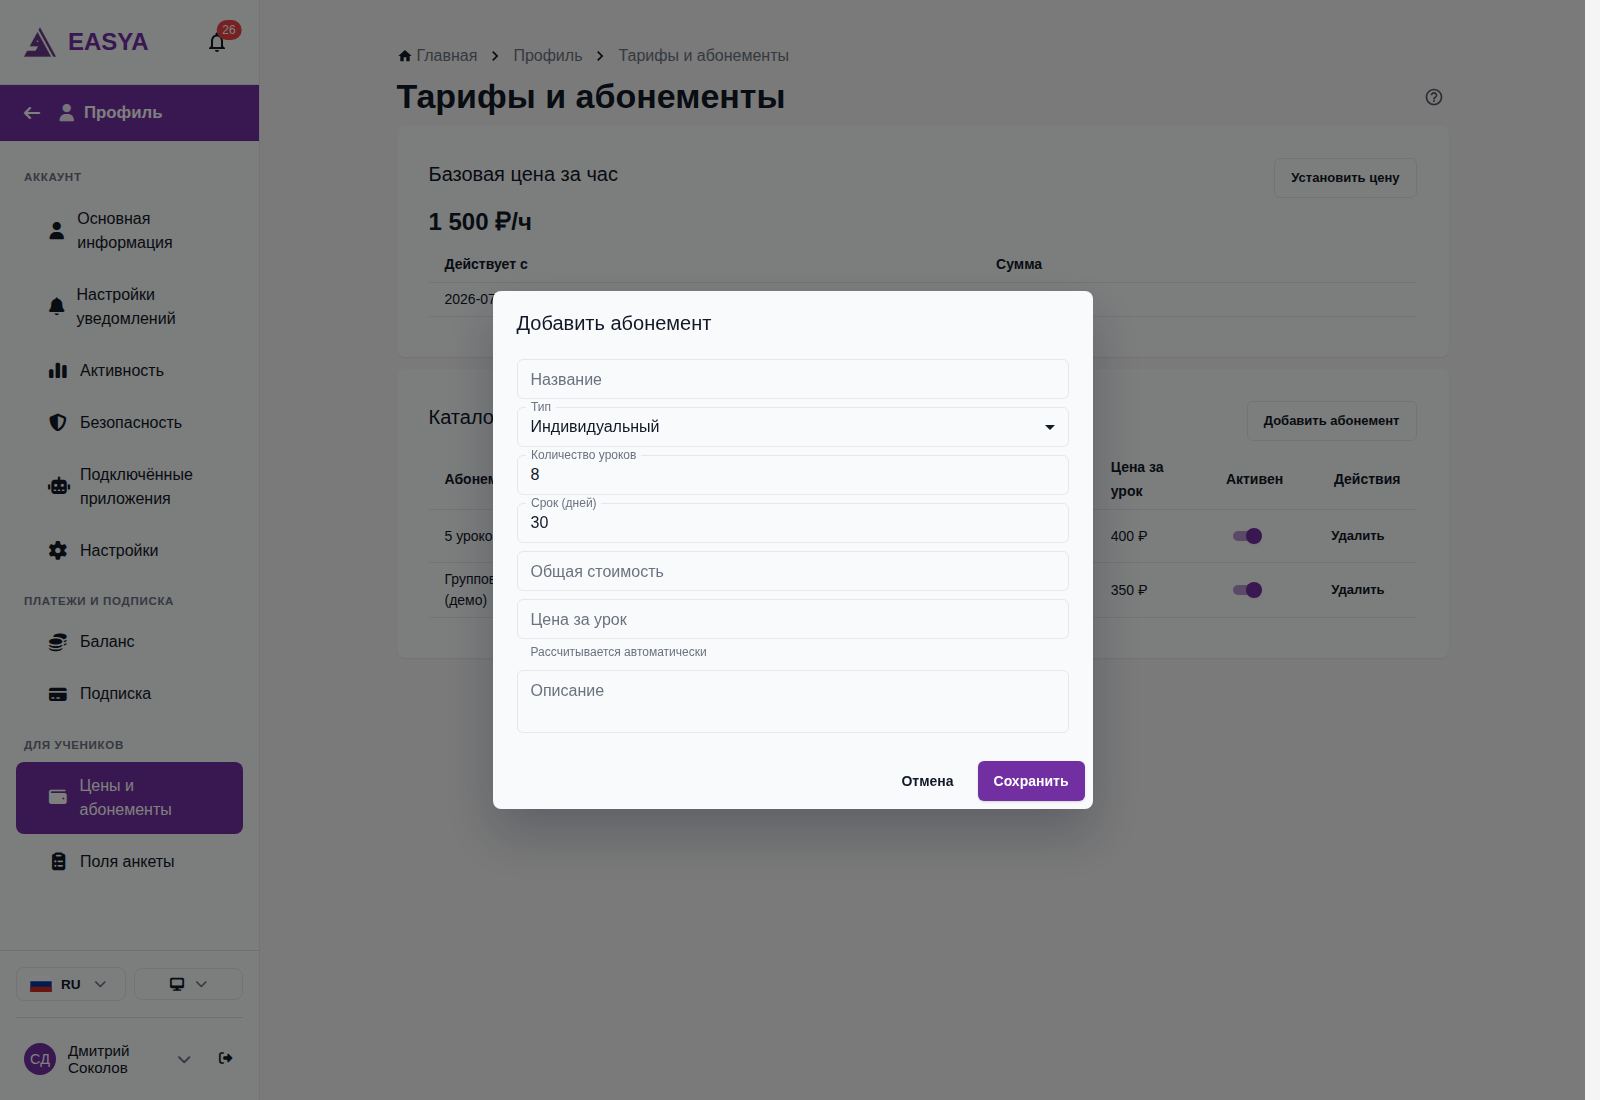The height and width of the screenshot is (1100, 1600).
Task: Click the СД user avatar
Action: pyautogui.click(x=40, y=1059)
